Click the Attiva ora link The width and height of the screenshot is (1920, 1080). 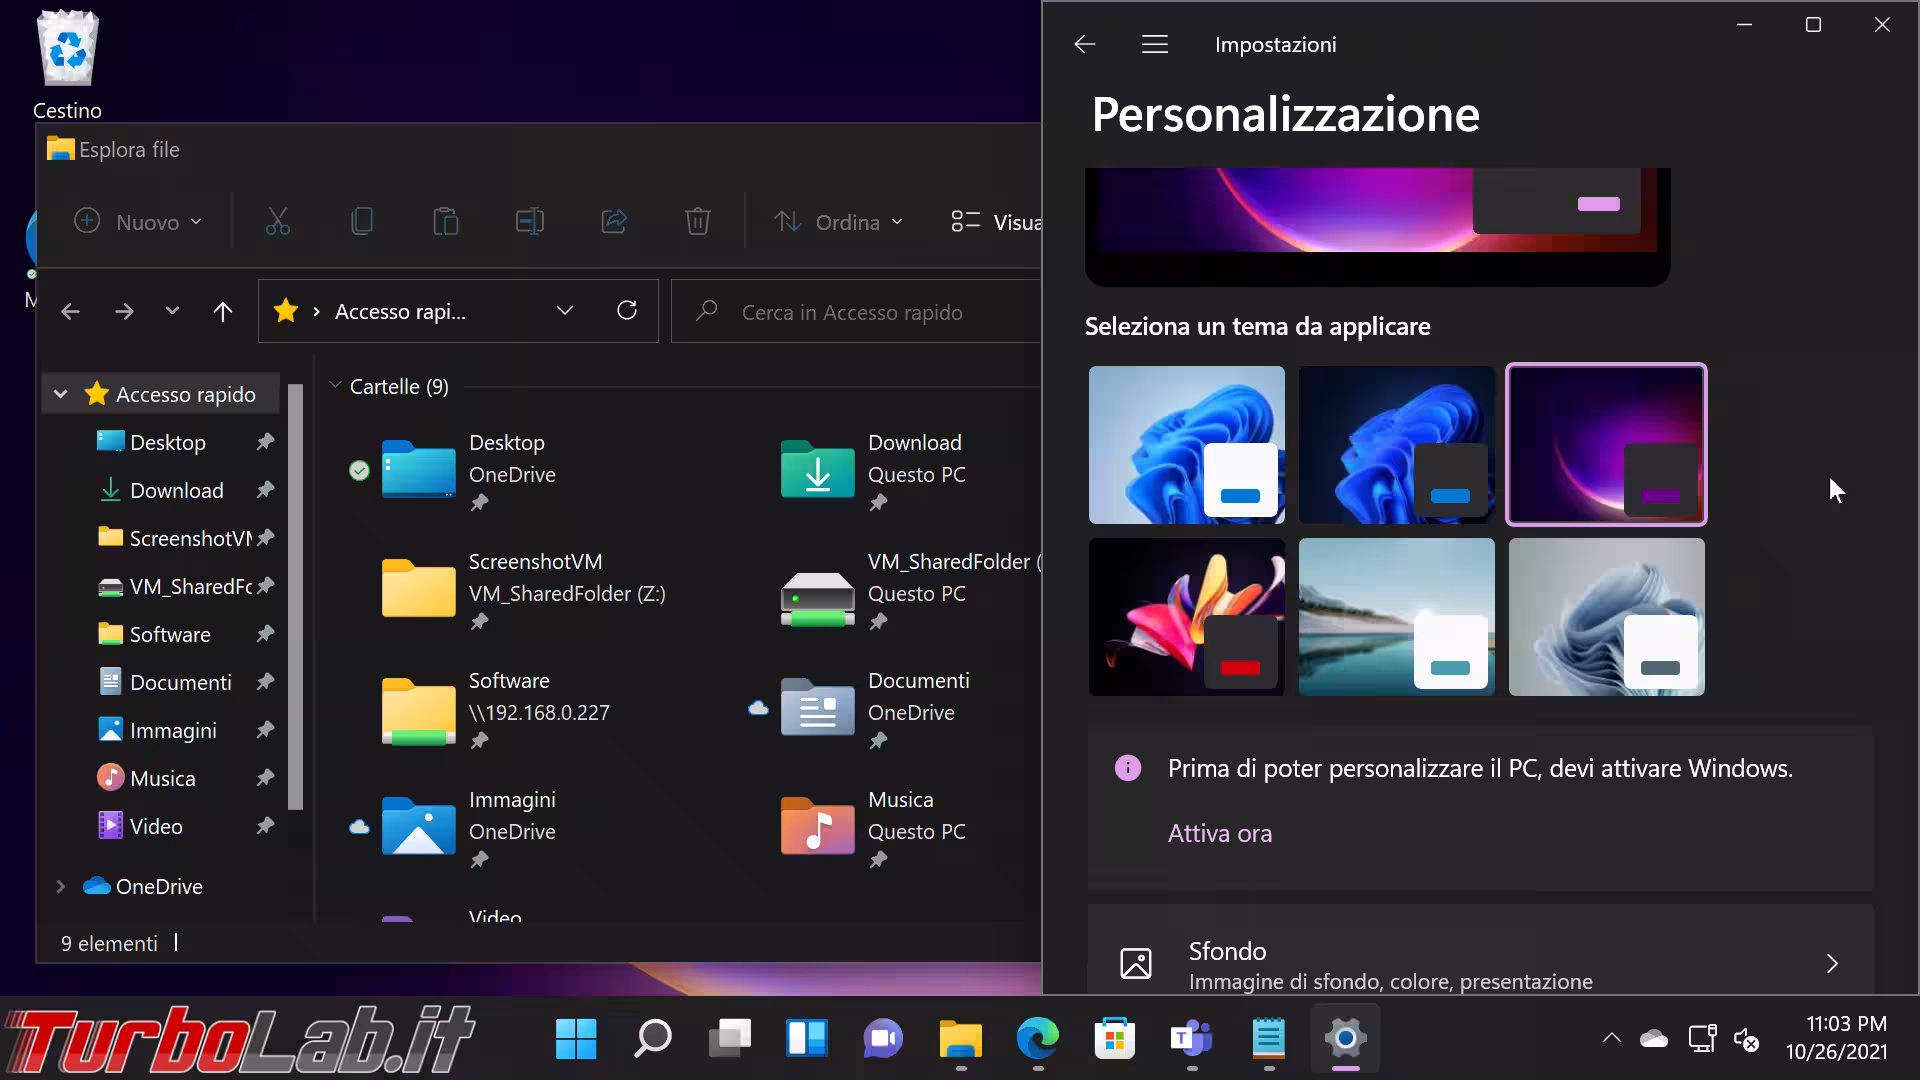coord(1219,833)
